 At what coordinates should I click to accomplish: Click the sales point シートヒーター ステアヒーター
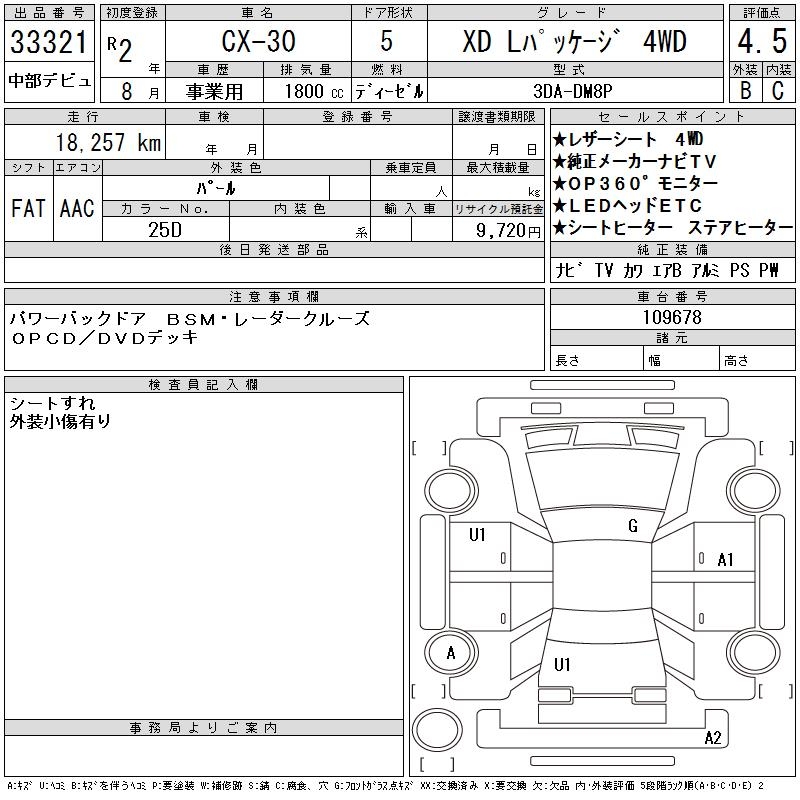point(673,228)
